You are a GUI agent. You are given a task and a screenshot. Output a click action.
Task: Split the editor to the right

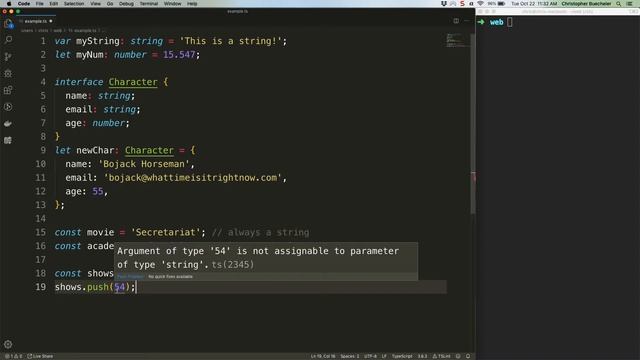click(x=456, y=21)
